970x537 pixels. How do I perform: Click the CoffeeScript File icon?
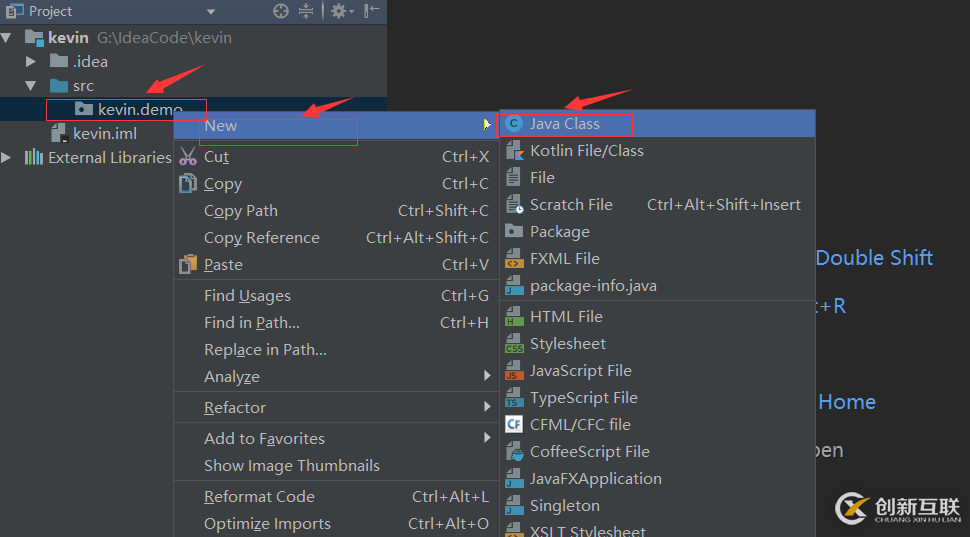(515, 452)
